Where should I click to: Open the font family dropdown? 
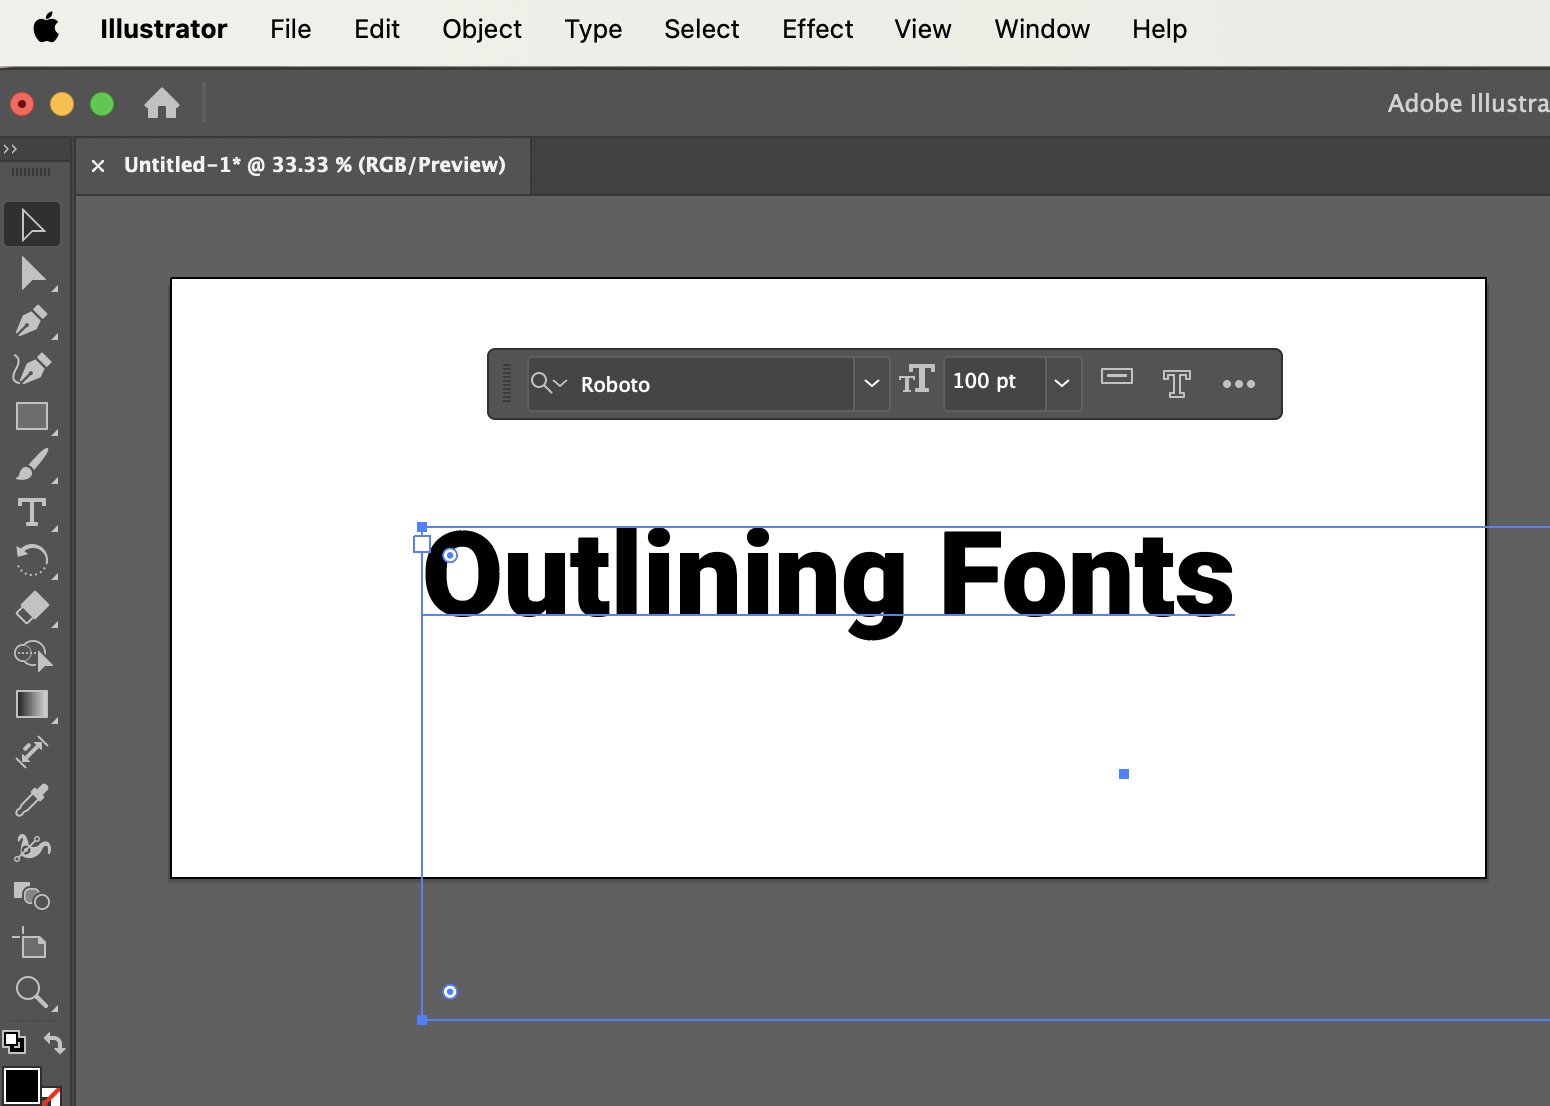871,384
